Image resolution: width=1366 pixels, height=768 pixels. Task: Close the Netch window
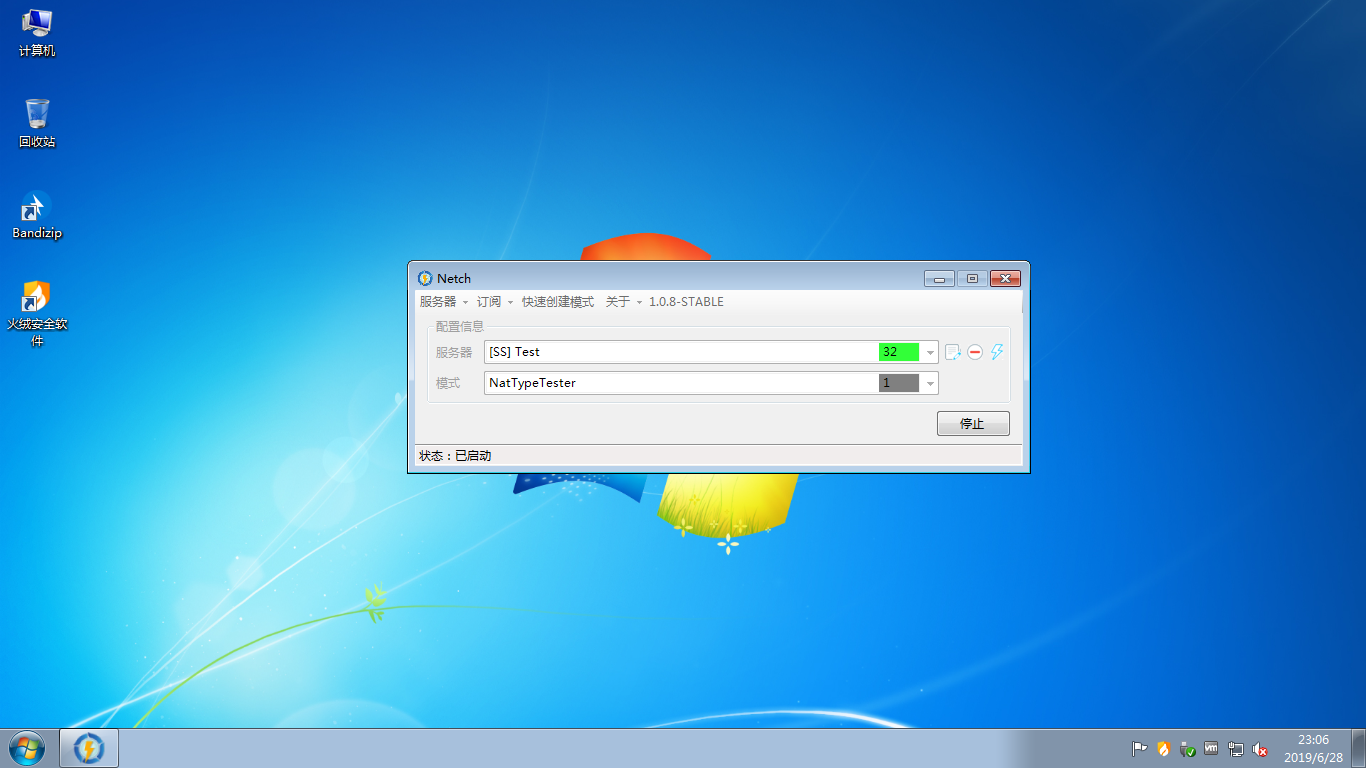(1005, 278)
